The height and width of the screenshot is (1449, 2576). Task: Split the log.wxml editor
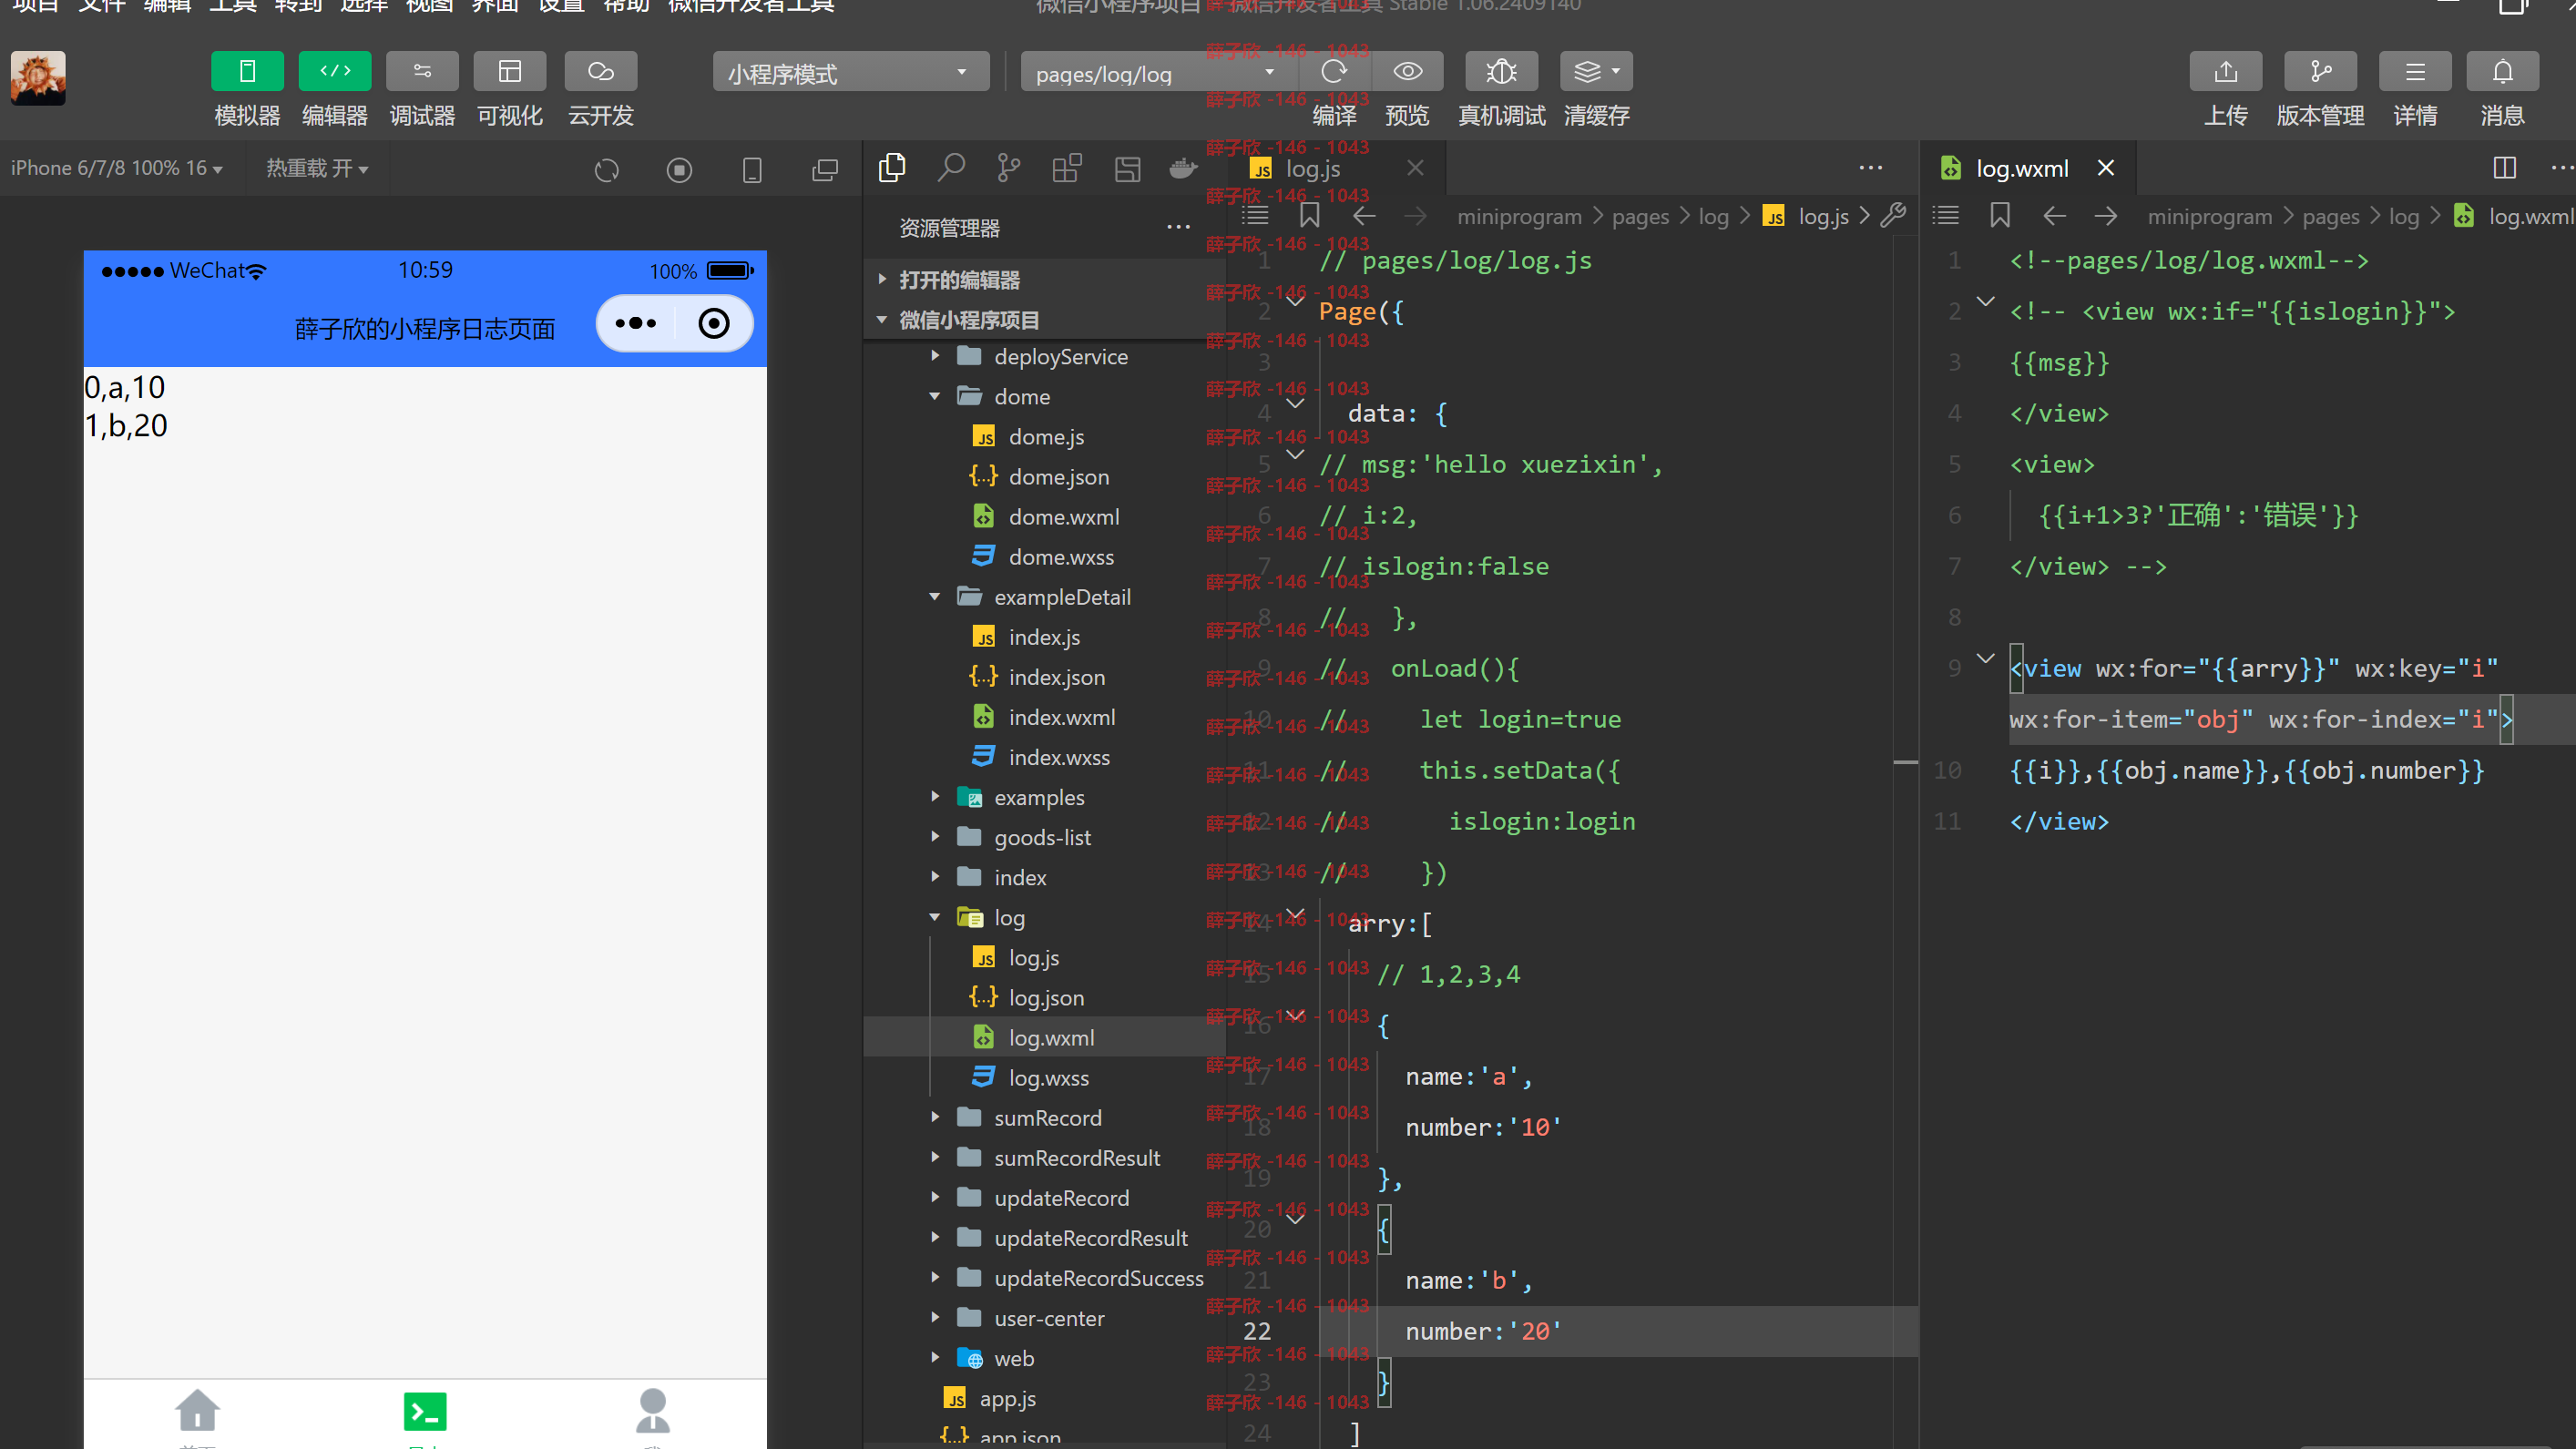coord(2504,168)
